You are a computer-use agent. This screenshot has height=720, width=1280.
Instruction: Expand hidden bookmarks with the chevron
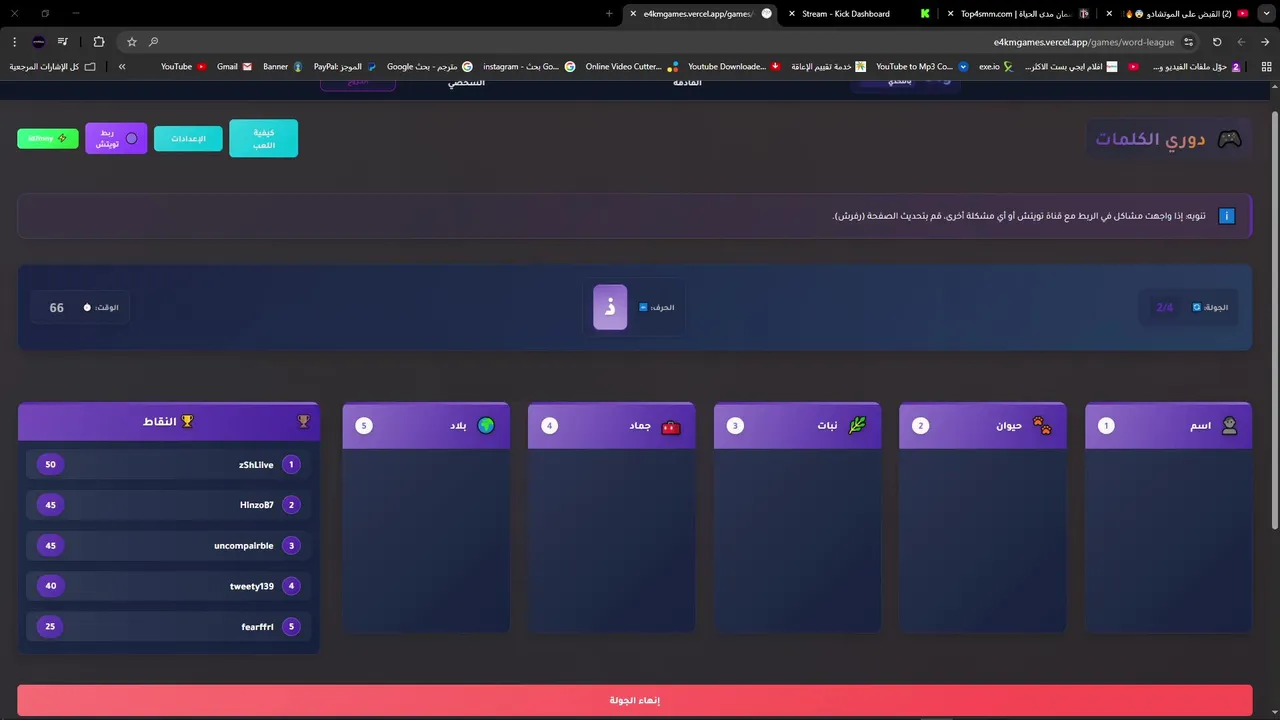[x=122, y=67]
